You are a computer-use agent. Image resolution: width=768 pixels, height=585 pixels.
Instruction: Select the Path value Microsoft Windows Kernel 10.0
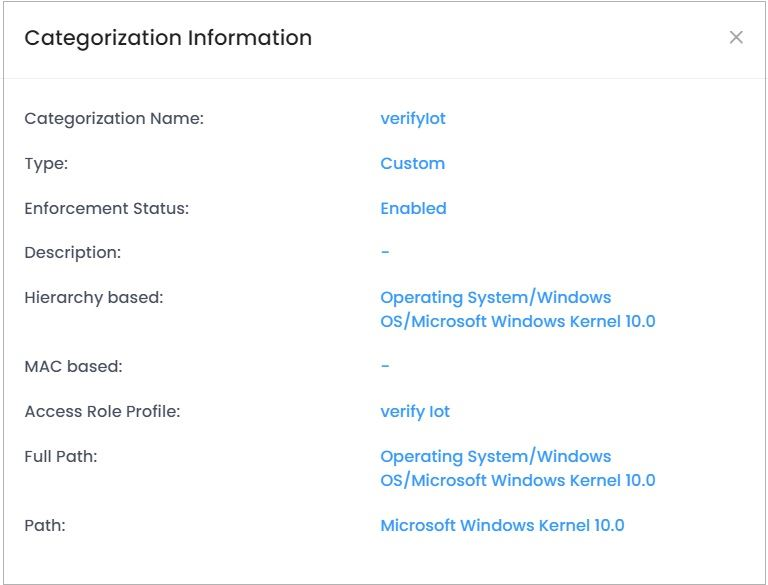(x=502, y=526)
